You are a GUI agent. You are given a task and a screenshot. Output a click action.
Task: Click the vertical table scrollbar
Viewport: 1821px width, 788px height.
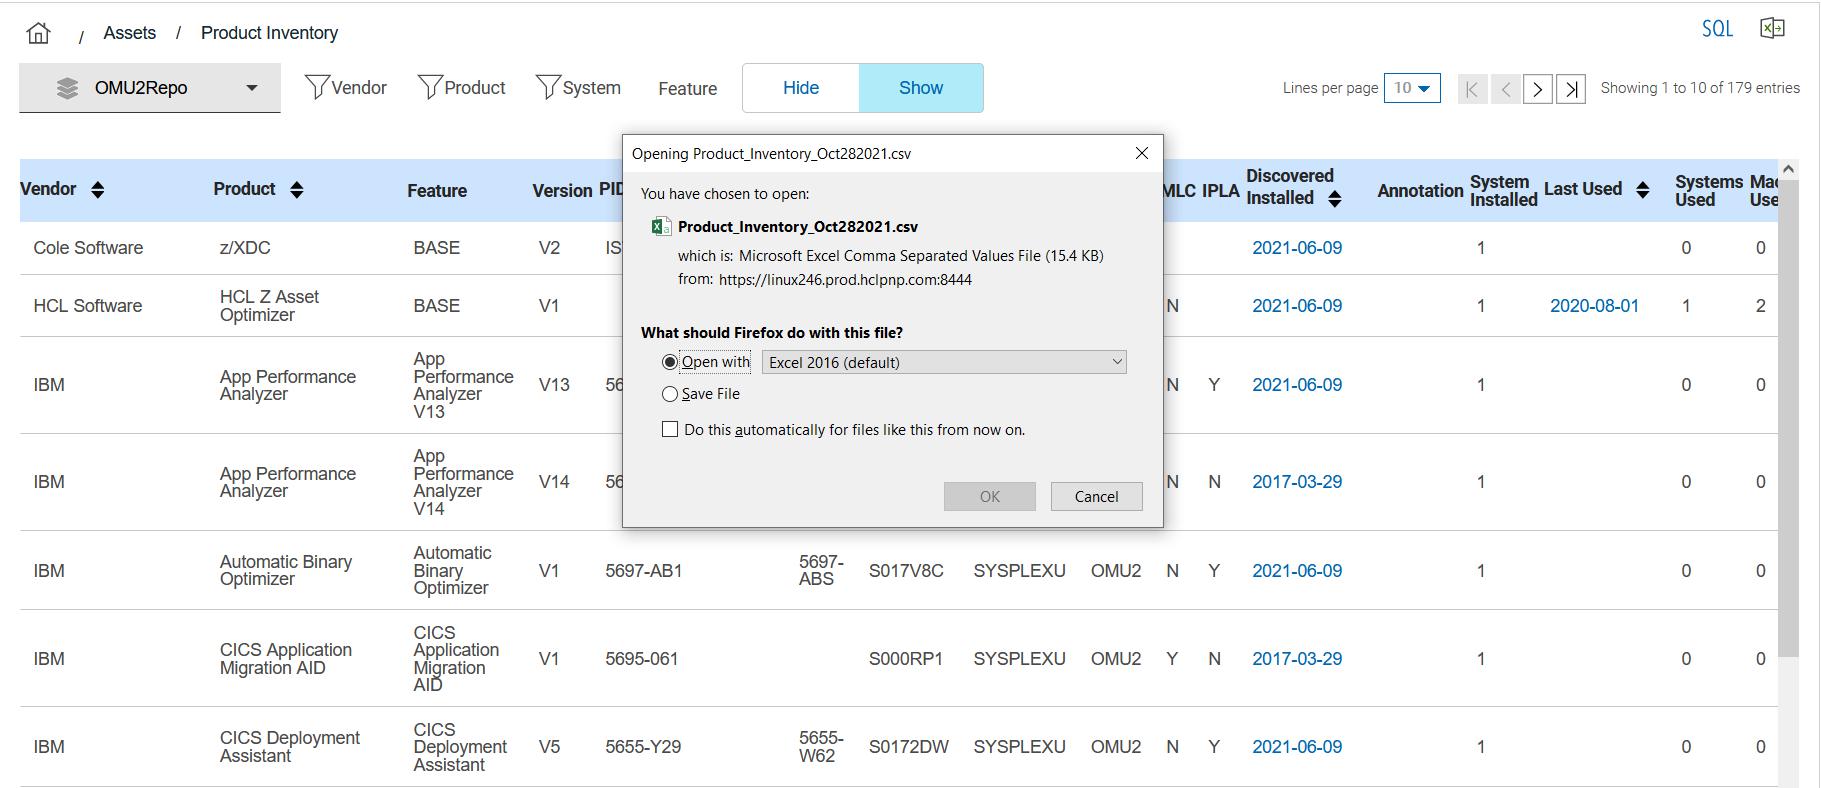(x=1788, y=420)
